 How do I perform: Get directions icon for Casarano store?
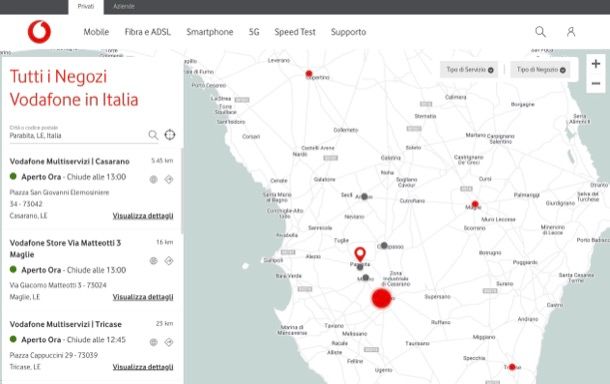pos(168,179)
